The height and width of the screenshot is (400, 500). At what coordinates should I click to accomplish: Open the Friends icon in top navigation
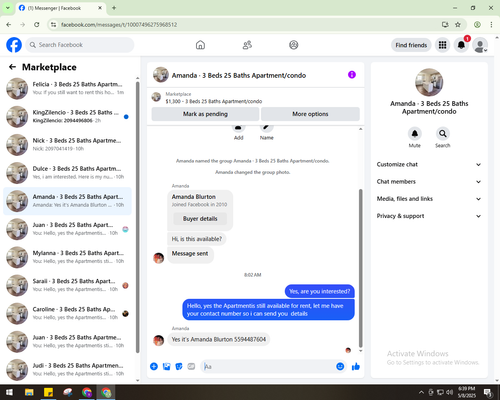tap(247, 45)
